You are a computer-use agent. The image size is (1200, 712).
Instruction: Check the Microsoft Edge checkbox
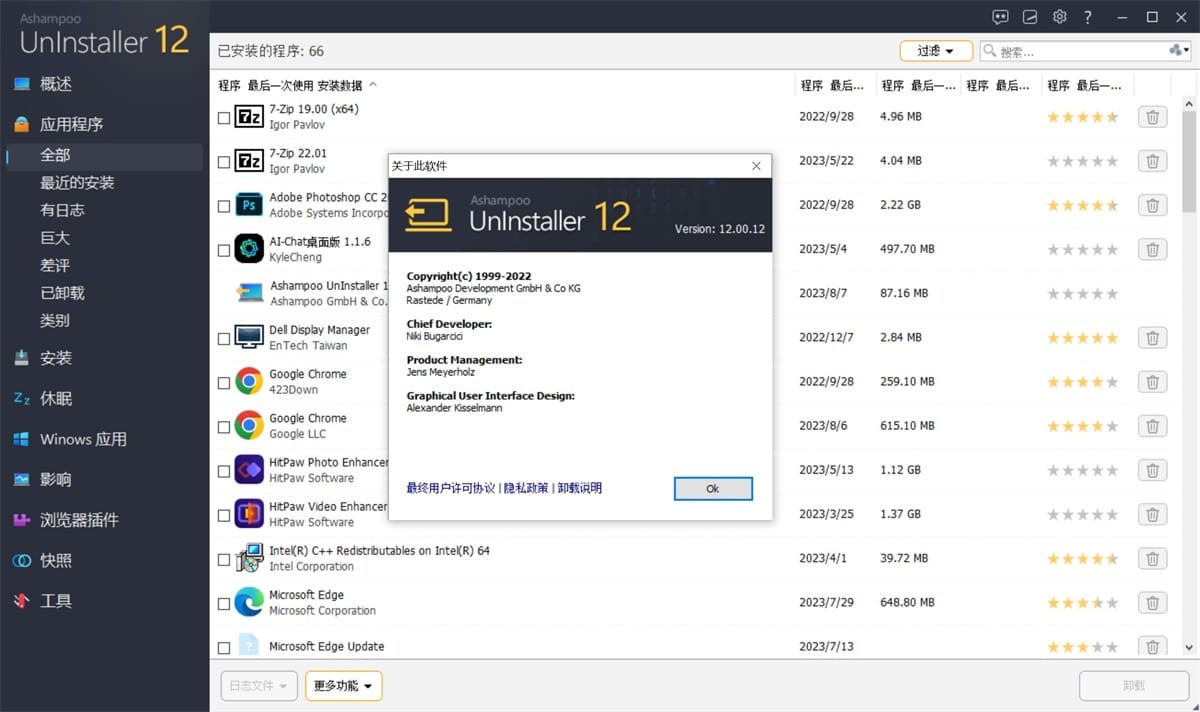click(x=224, y=604)
